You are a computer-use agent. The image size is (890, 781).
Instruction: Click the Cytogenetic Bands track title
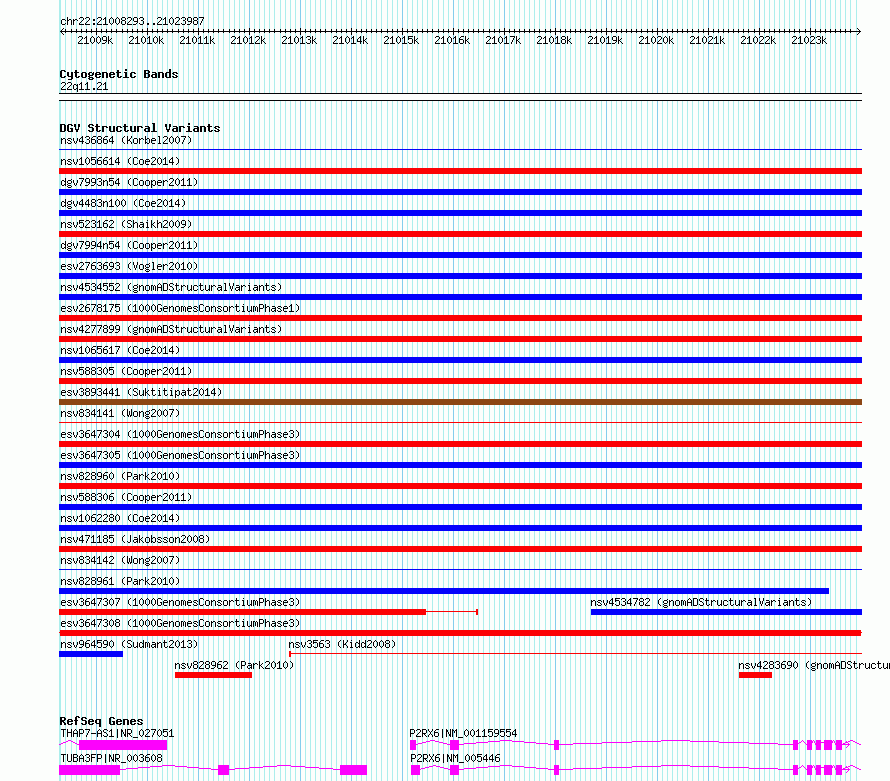tap(119, 74)
